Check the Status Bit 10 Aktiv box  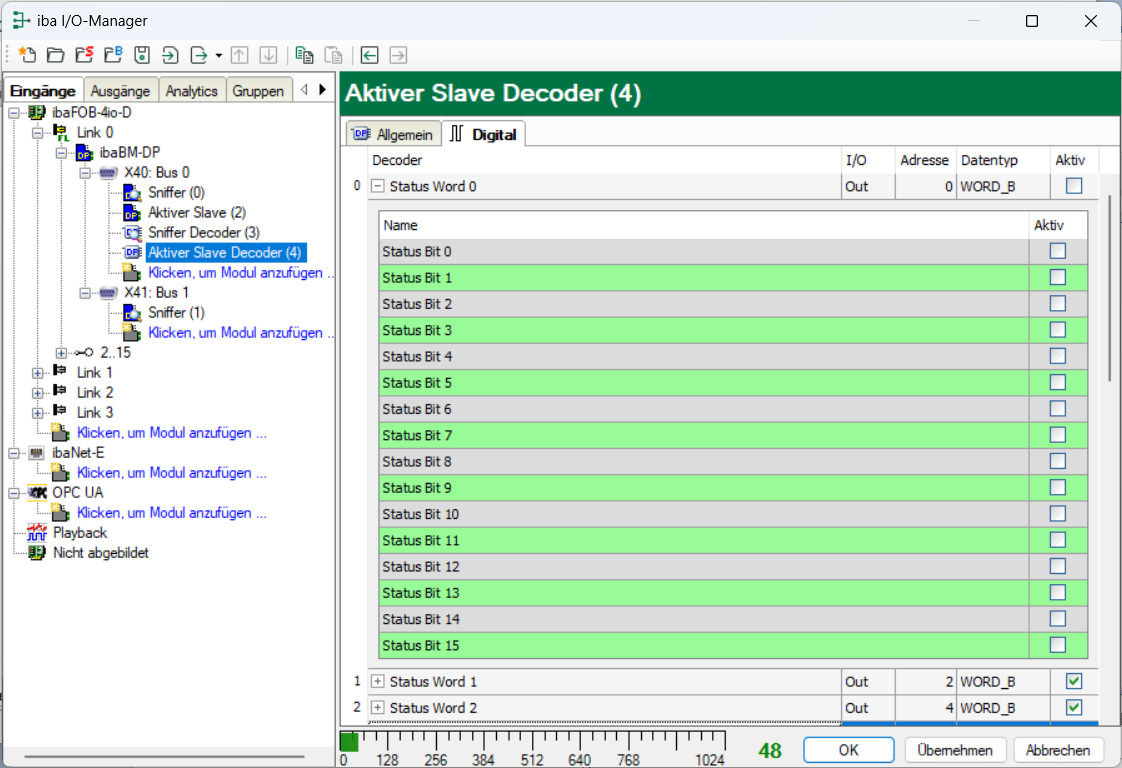point(1058,514)
